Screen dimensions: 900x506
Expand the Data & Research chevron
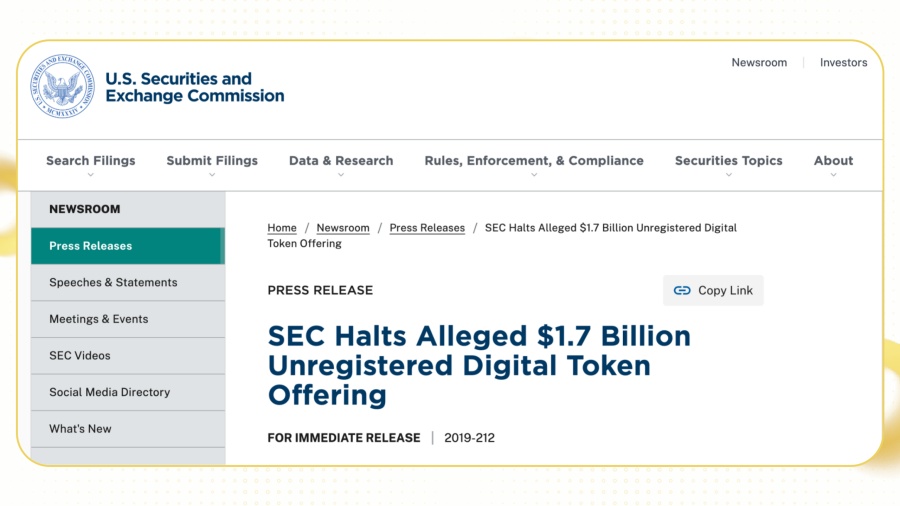[x=341, y=175]
